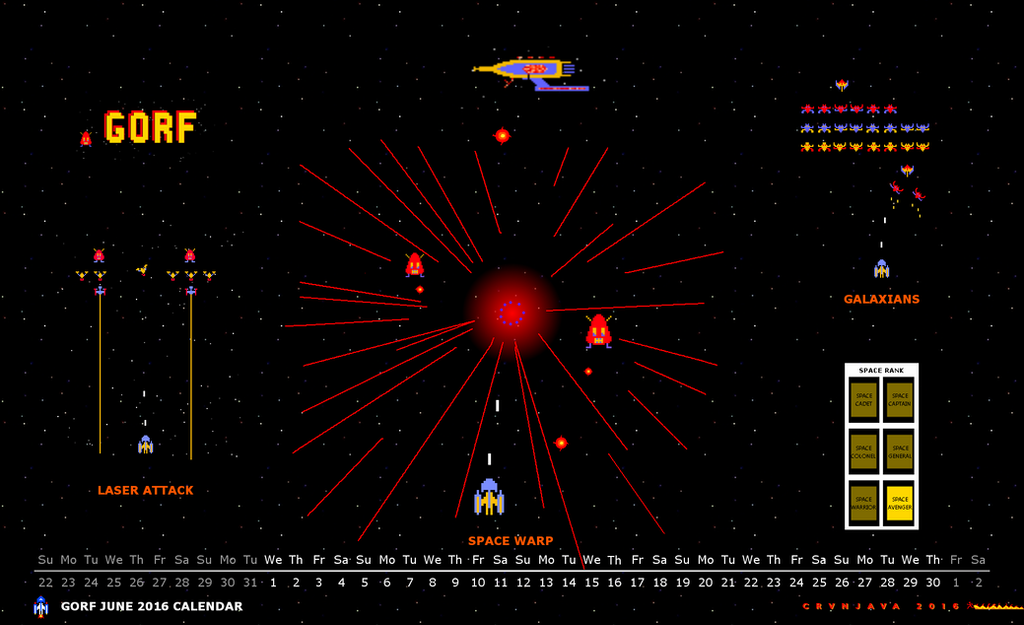
Task: Select calendar date 21
Action: point(728,583)
